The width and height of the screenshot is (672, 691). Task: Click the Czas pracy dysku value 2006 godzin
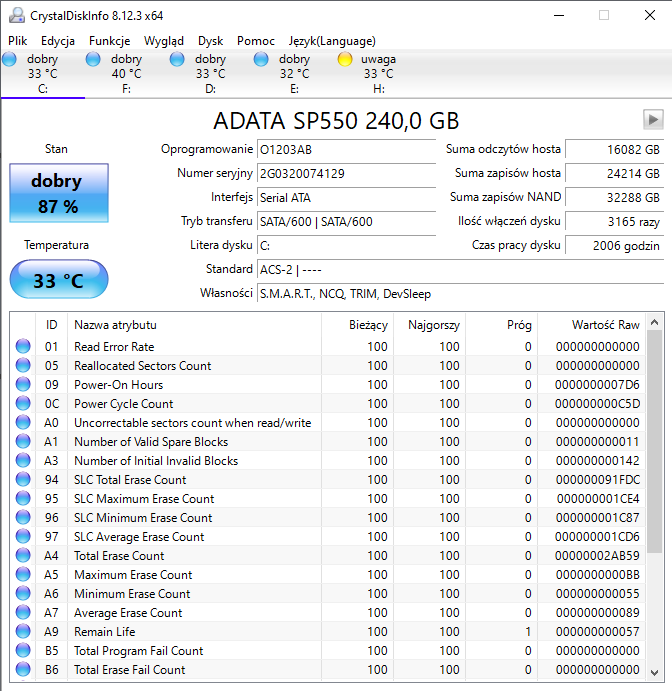(615, 245)
